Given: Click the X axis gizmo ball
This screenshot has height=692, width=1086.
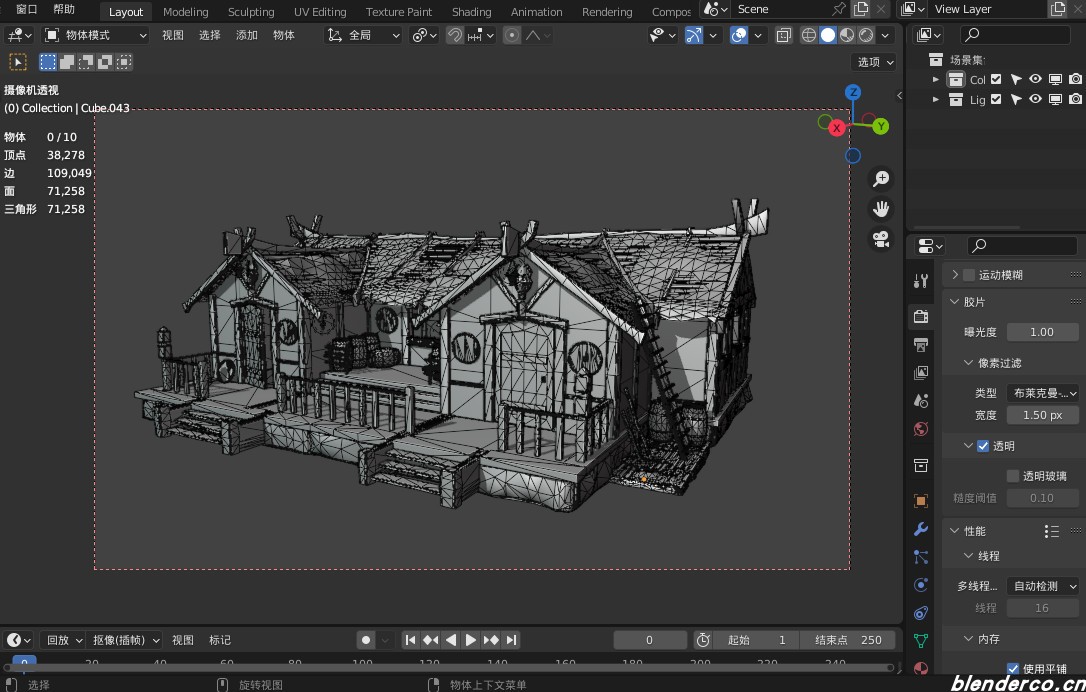Looking at the screenshot, I should click(x=837, y=127).
